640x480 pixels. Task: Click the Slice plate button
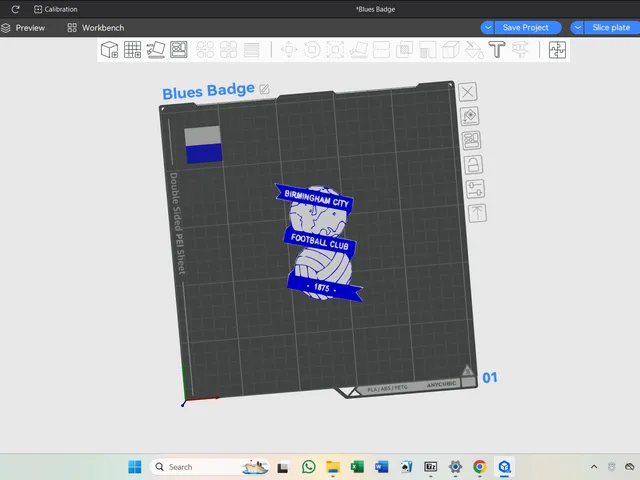[612, 28]
